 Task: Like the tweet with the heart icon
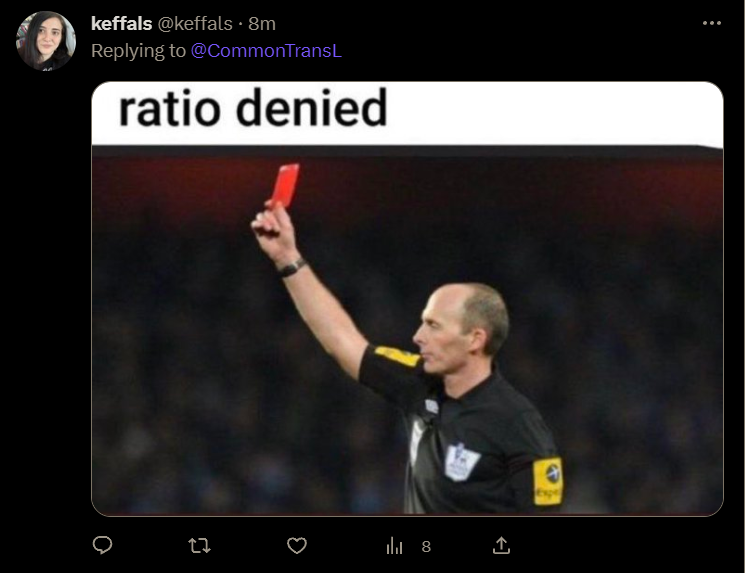point(297,545)
